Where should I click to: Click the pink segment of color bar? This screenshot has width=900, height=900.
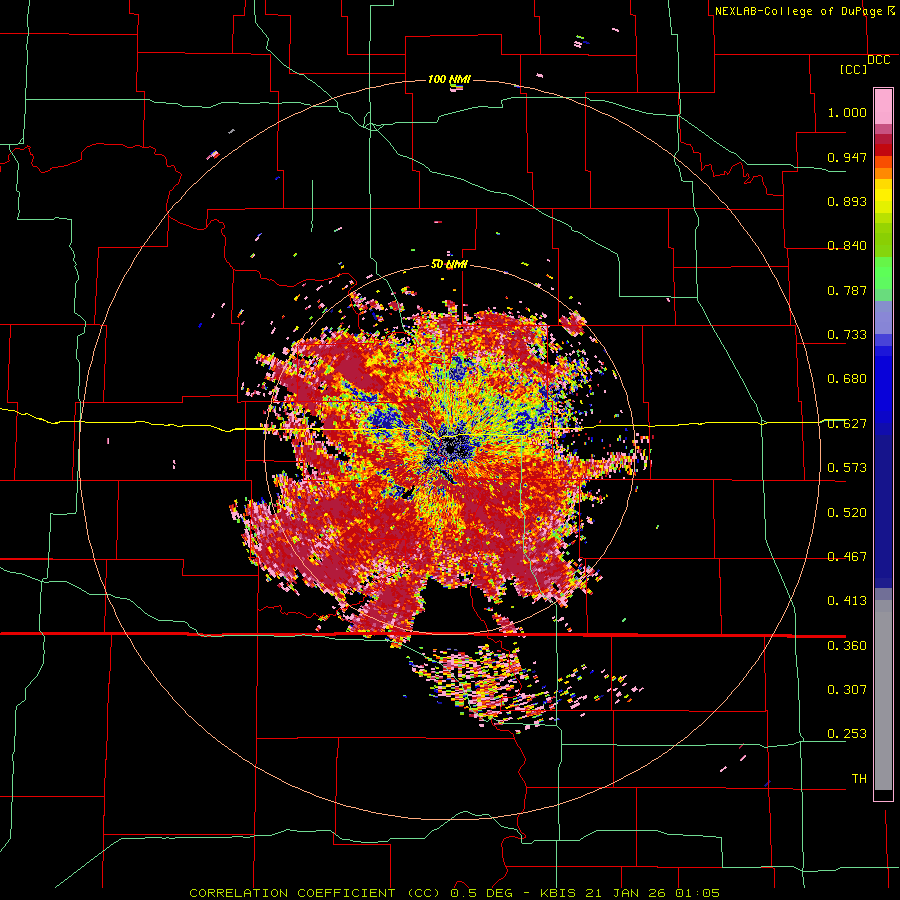tap(883, 107)
